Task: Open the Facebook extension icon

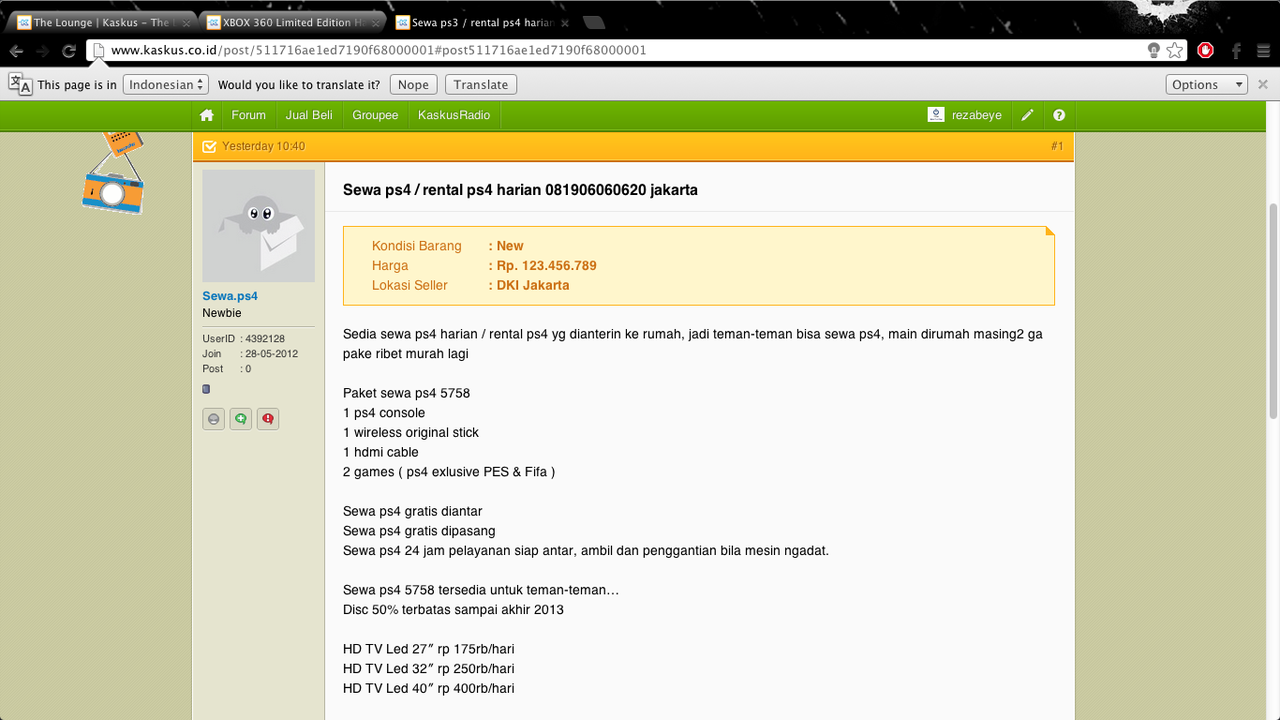Action: tap(1237, 50)
